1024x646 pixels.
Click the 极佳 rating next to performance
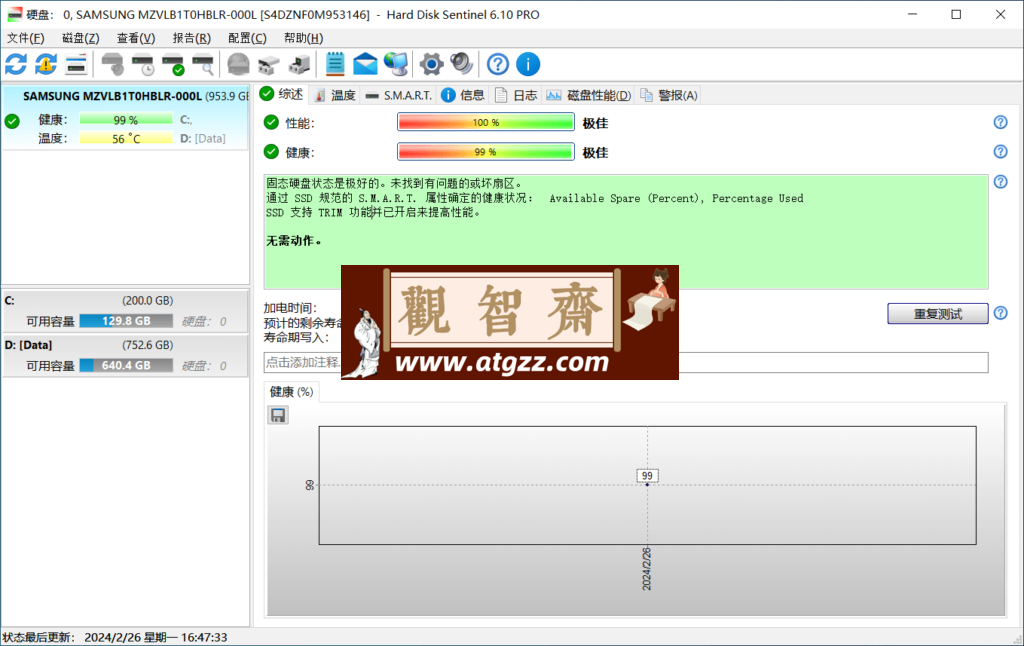coord(595,123)
